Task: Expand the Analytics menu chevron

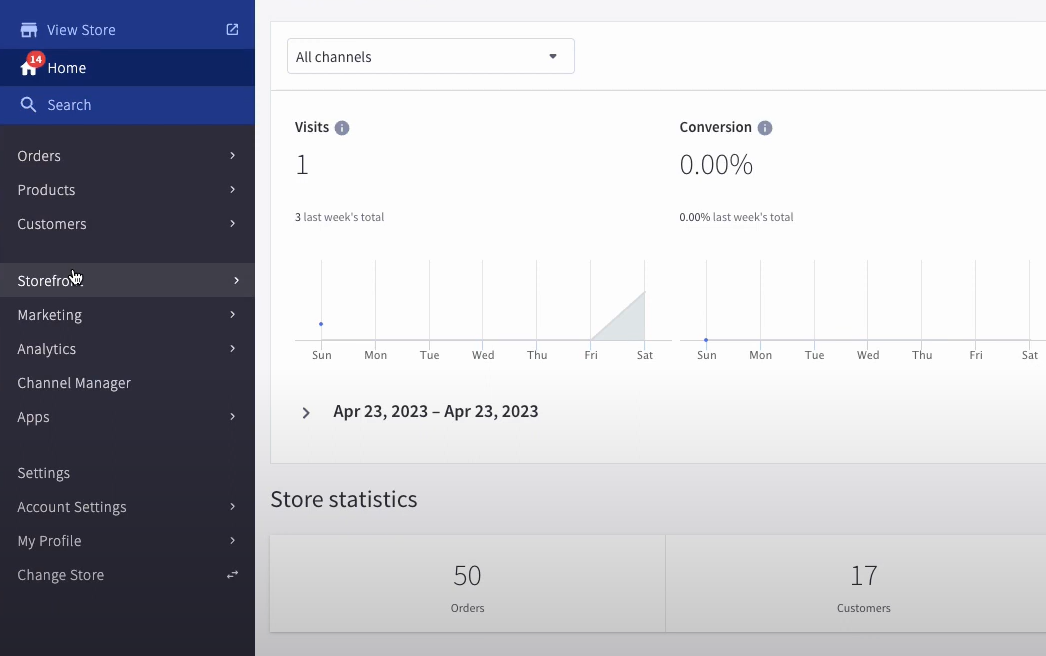Action: click(x=232, y=348)
